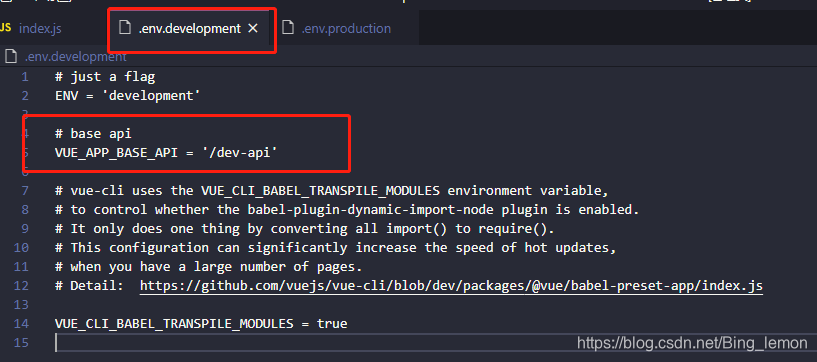Click the .env.development tab file icon
This screenshot has height=362, width=817.
(x=125, y=28)
